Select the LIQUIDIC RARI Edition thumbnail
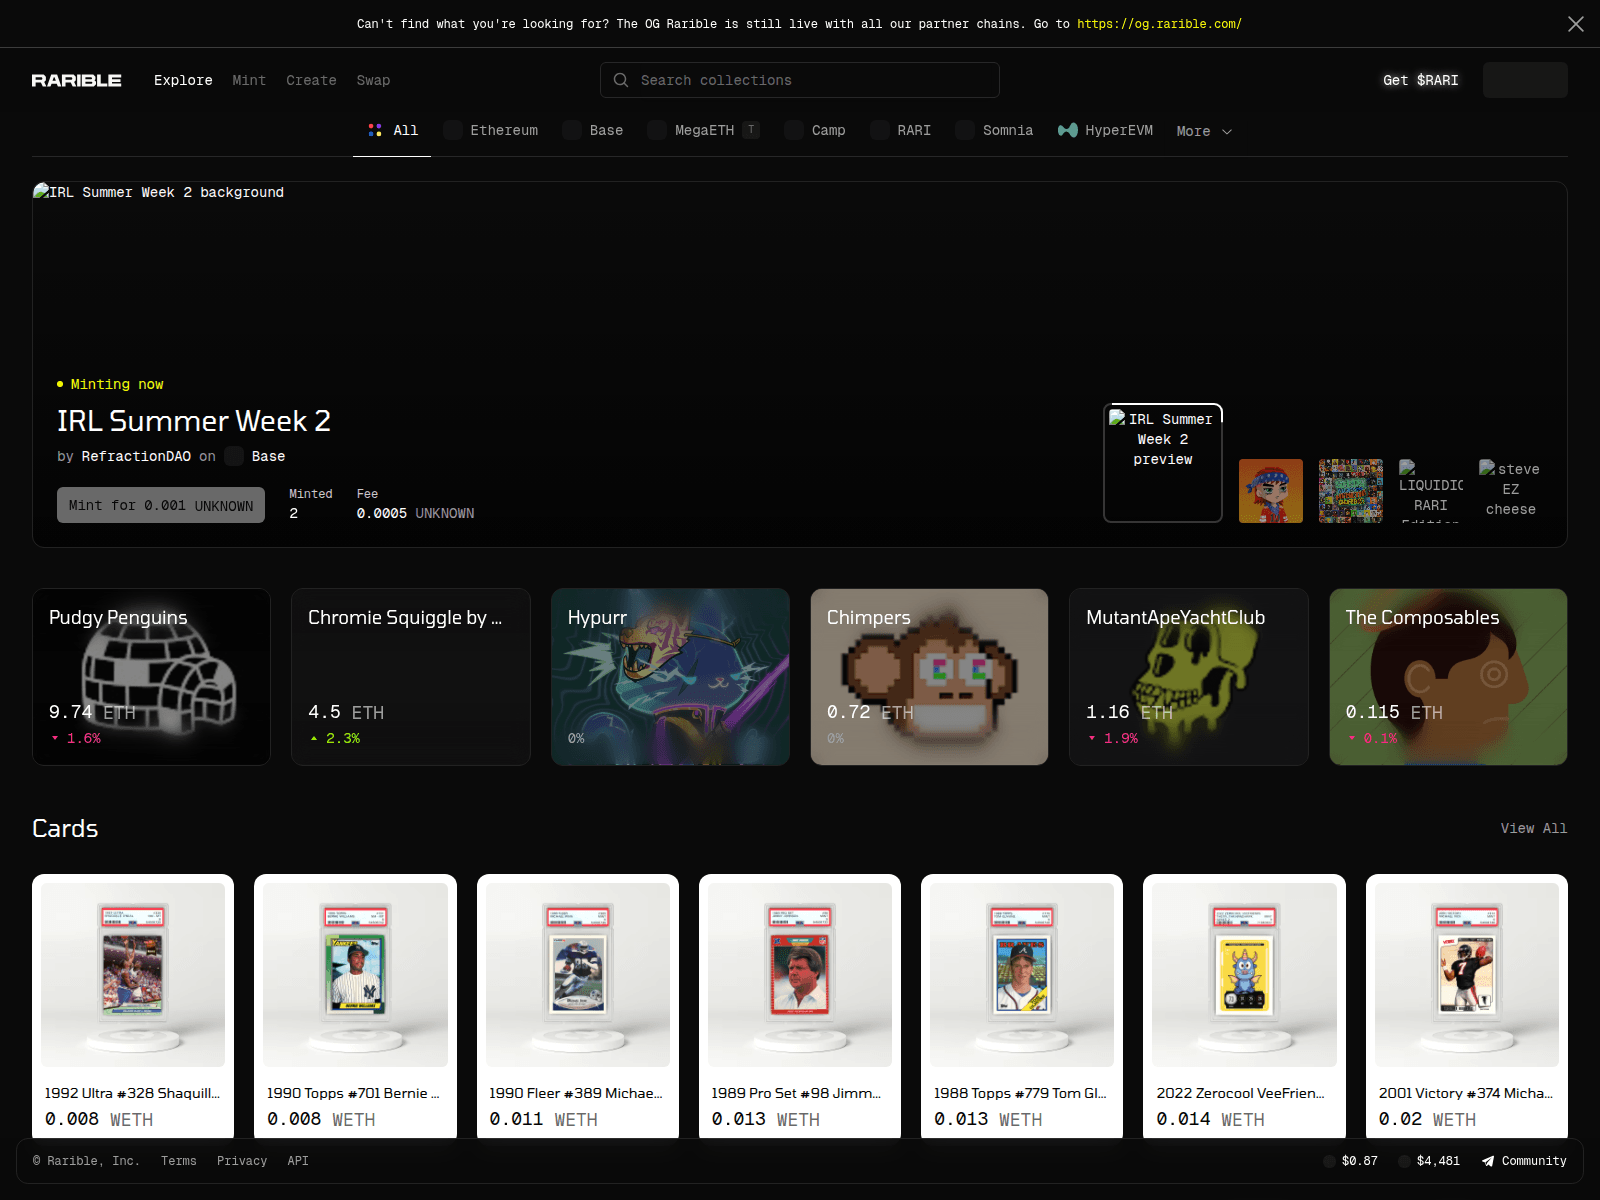This screenshot has width=1600, height=1200. [1431, 491]
